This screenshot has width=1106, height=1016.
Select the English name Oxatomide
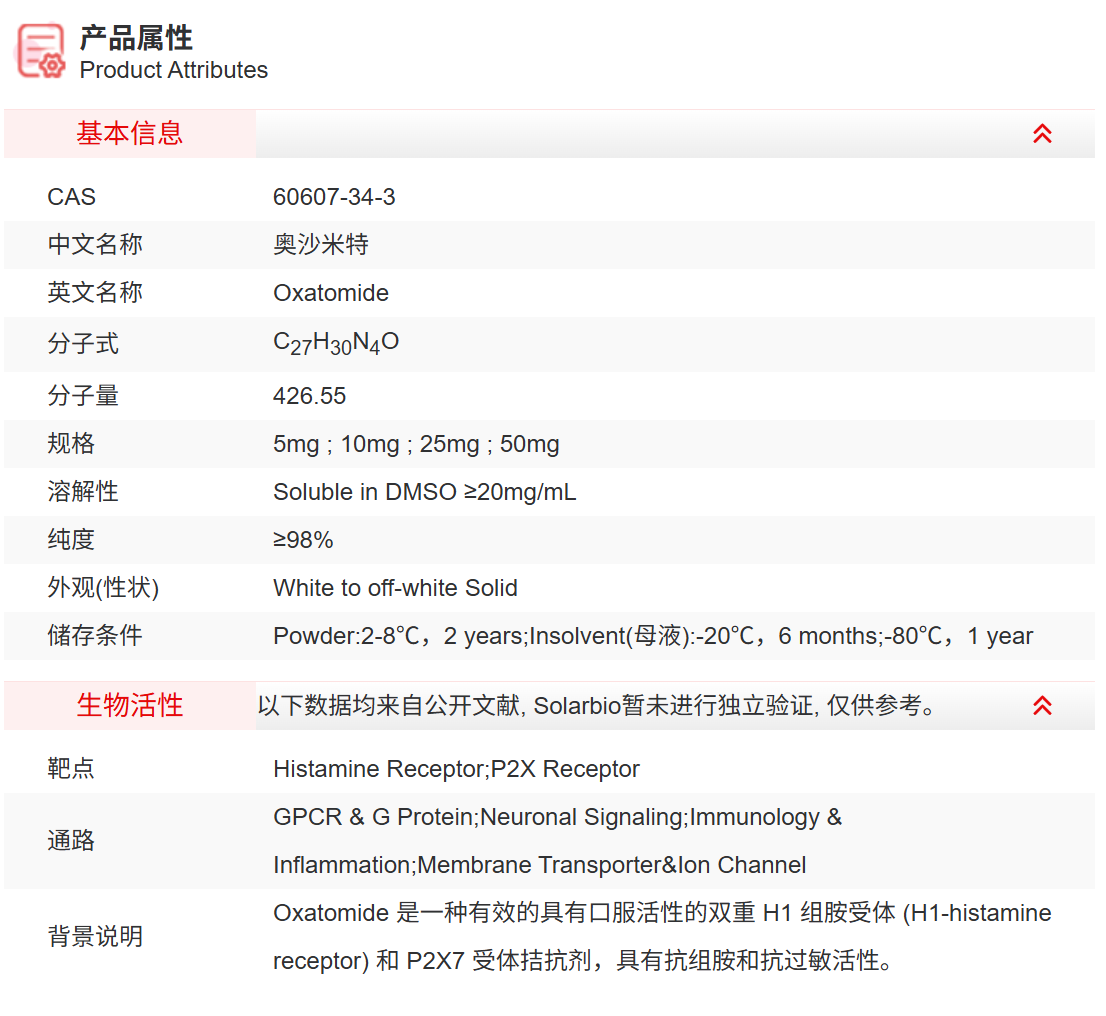[331, 293]
